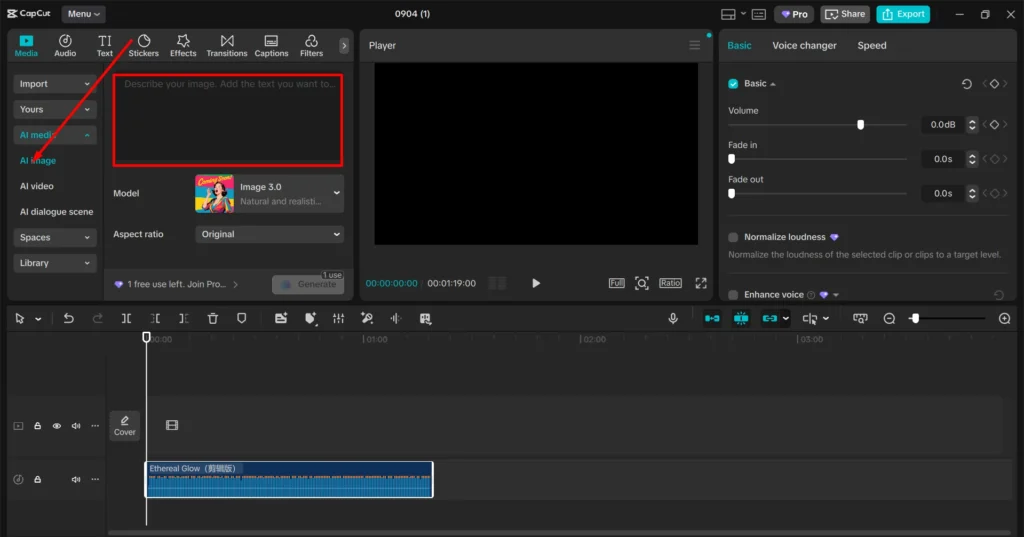Open the Transitions panel

tap(227, 45)
